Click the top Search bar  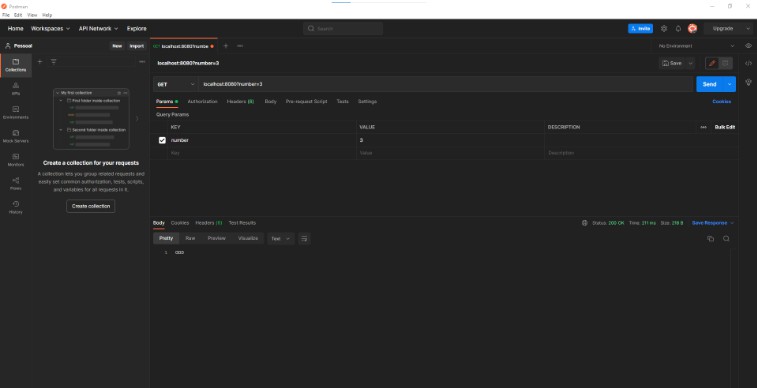coord(343,28)
